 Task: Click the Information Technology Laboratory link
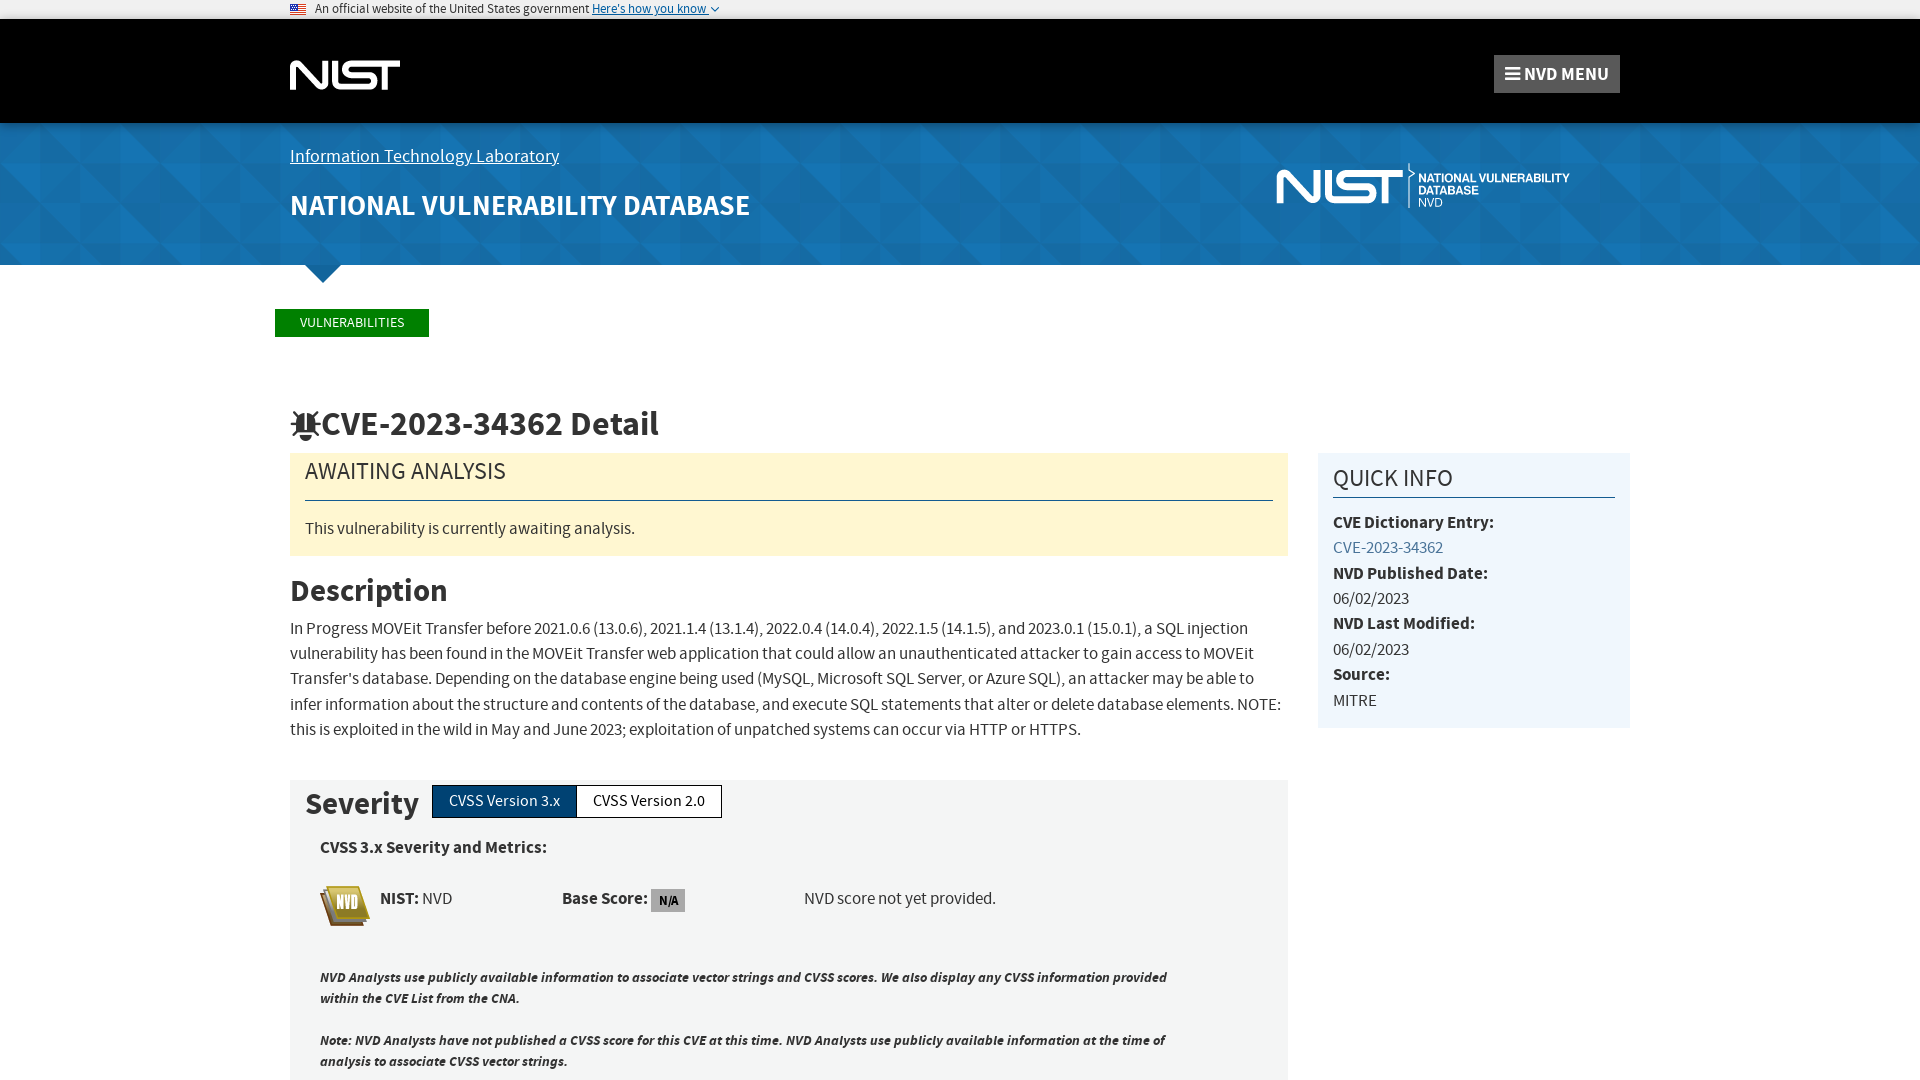click(x=423, y=156)
